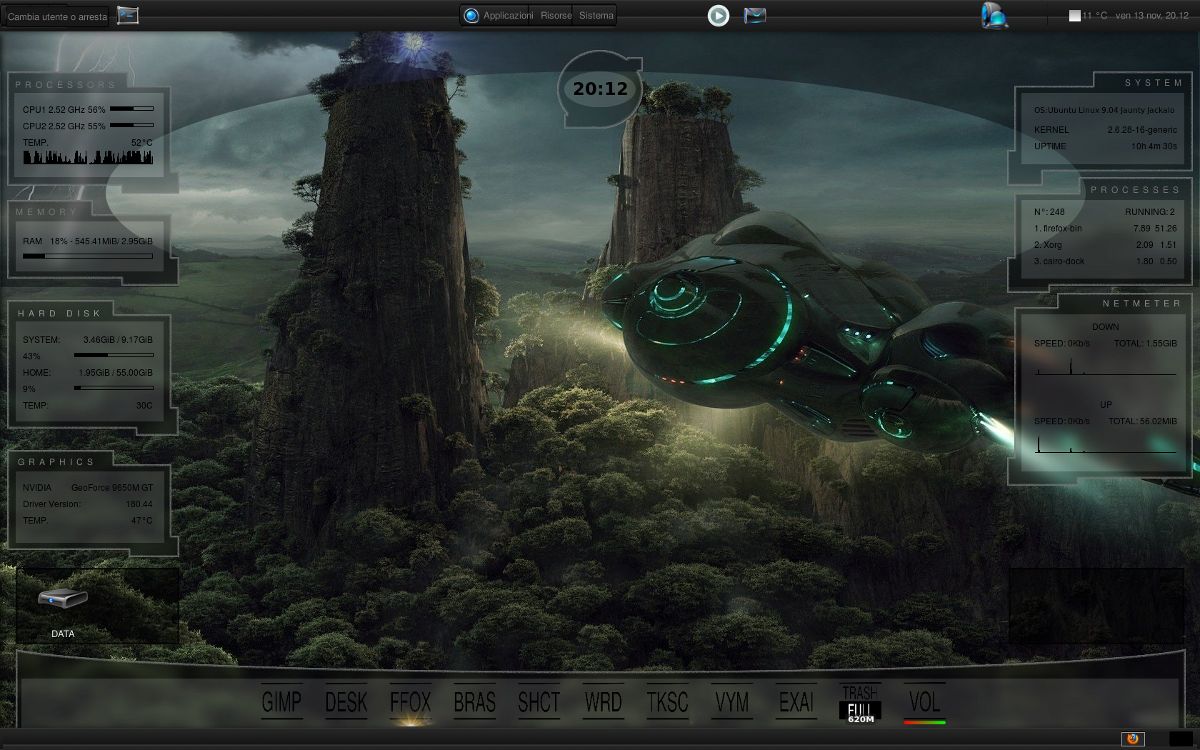Click the Firefox icon in the bottom panel
The height and width of the screenshot is (750, 1200).
point(1133,739)
